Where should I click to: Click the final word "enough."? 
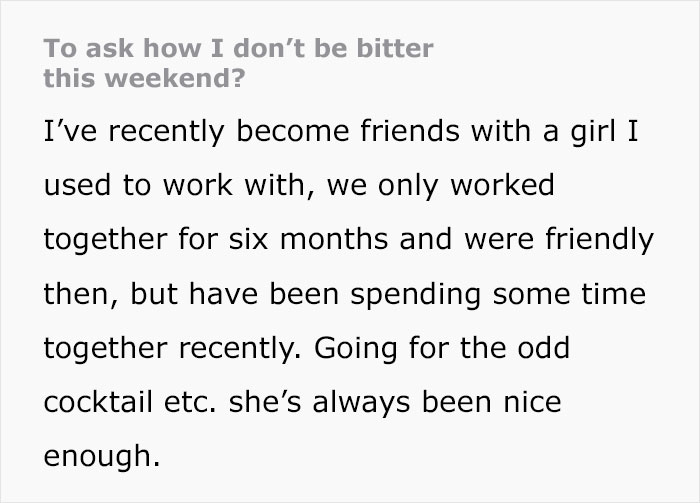click(x=100, y=456)
